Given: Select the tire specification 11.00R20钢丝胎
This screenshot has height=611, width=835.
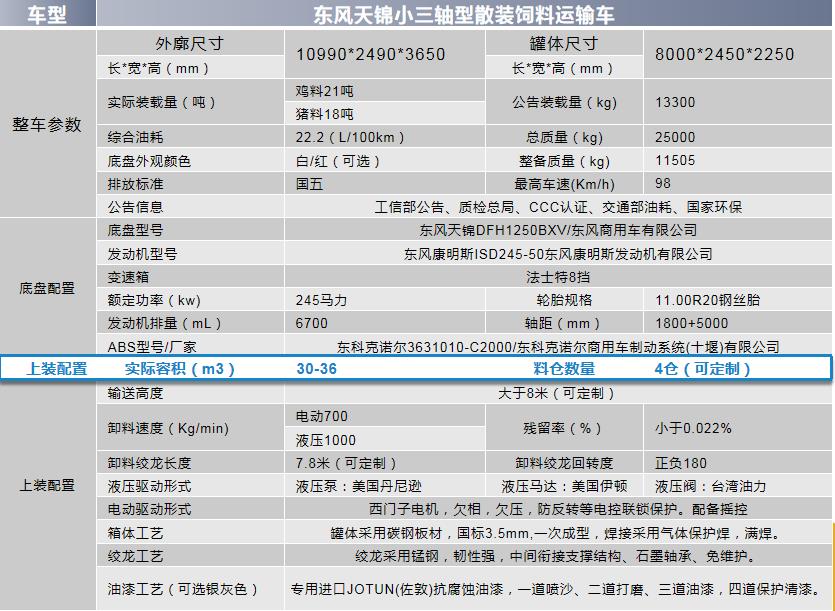Looking at the screenshot, I should [x=707, y=300].
